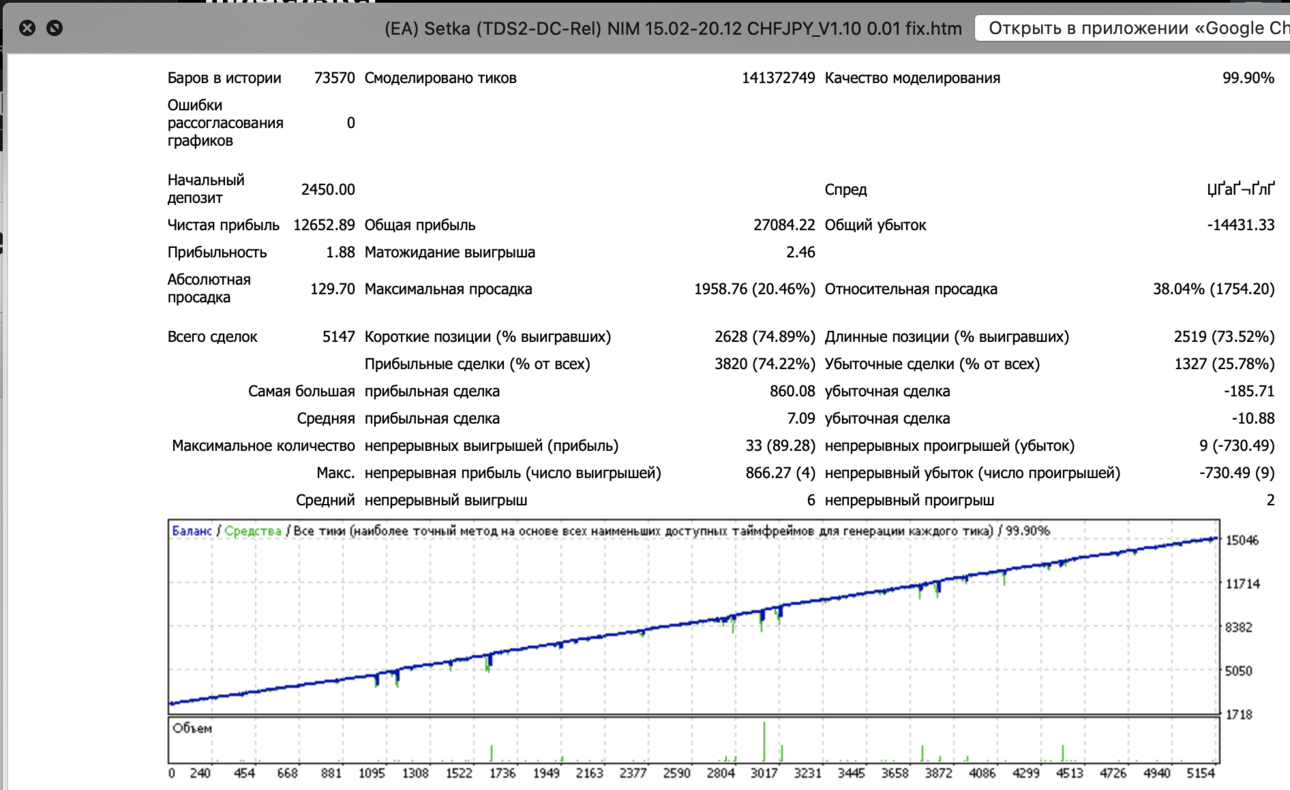Select the 'Максимальная просадка' label
This screenshot has height=790, width=1290.
(448, 289)
